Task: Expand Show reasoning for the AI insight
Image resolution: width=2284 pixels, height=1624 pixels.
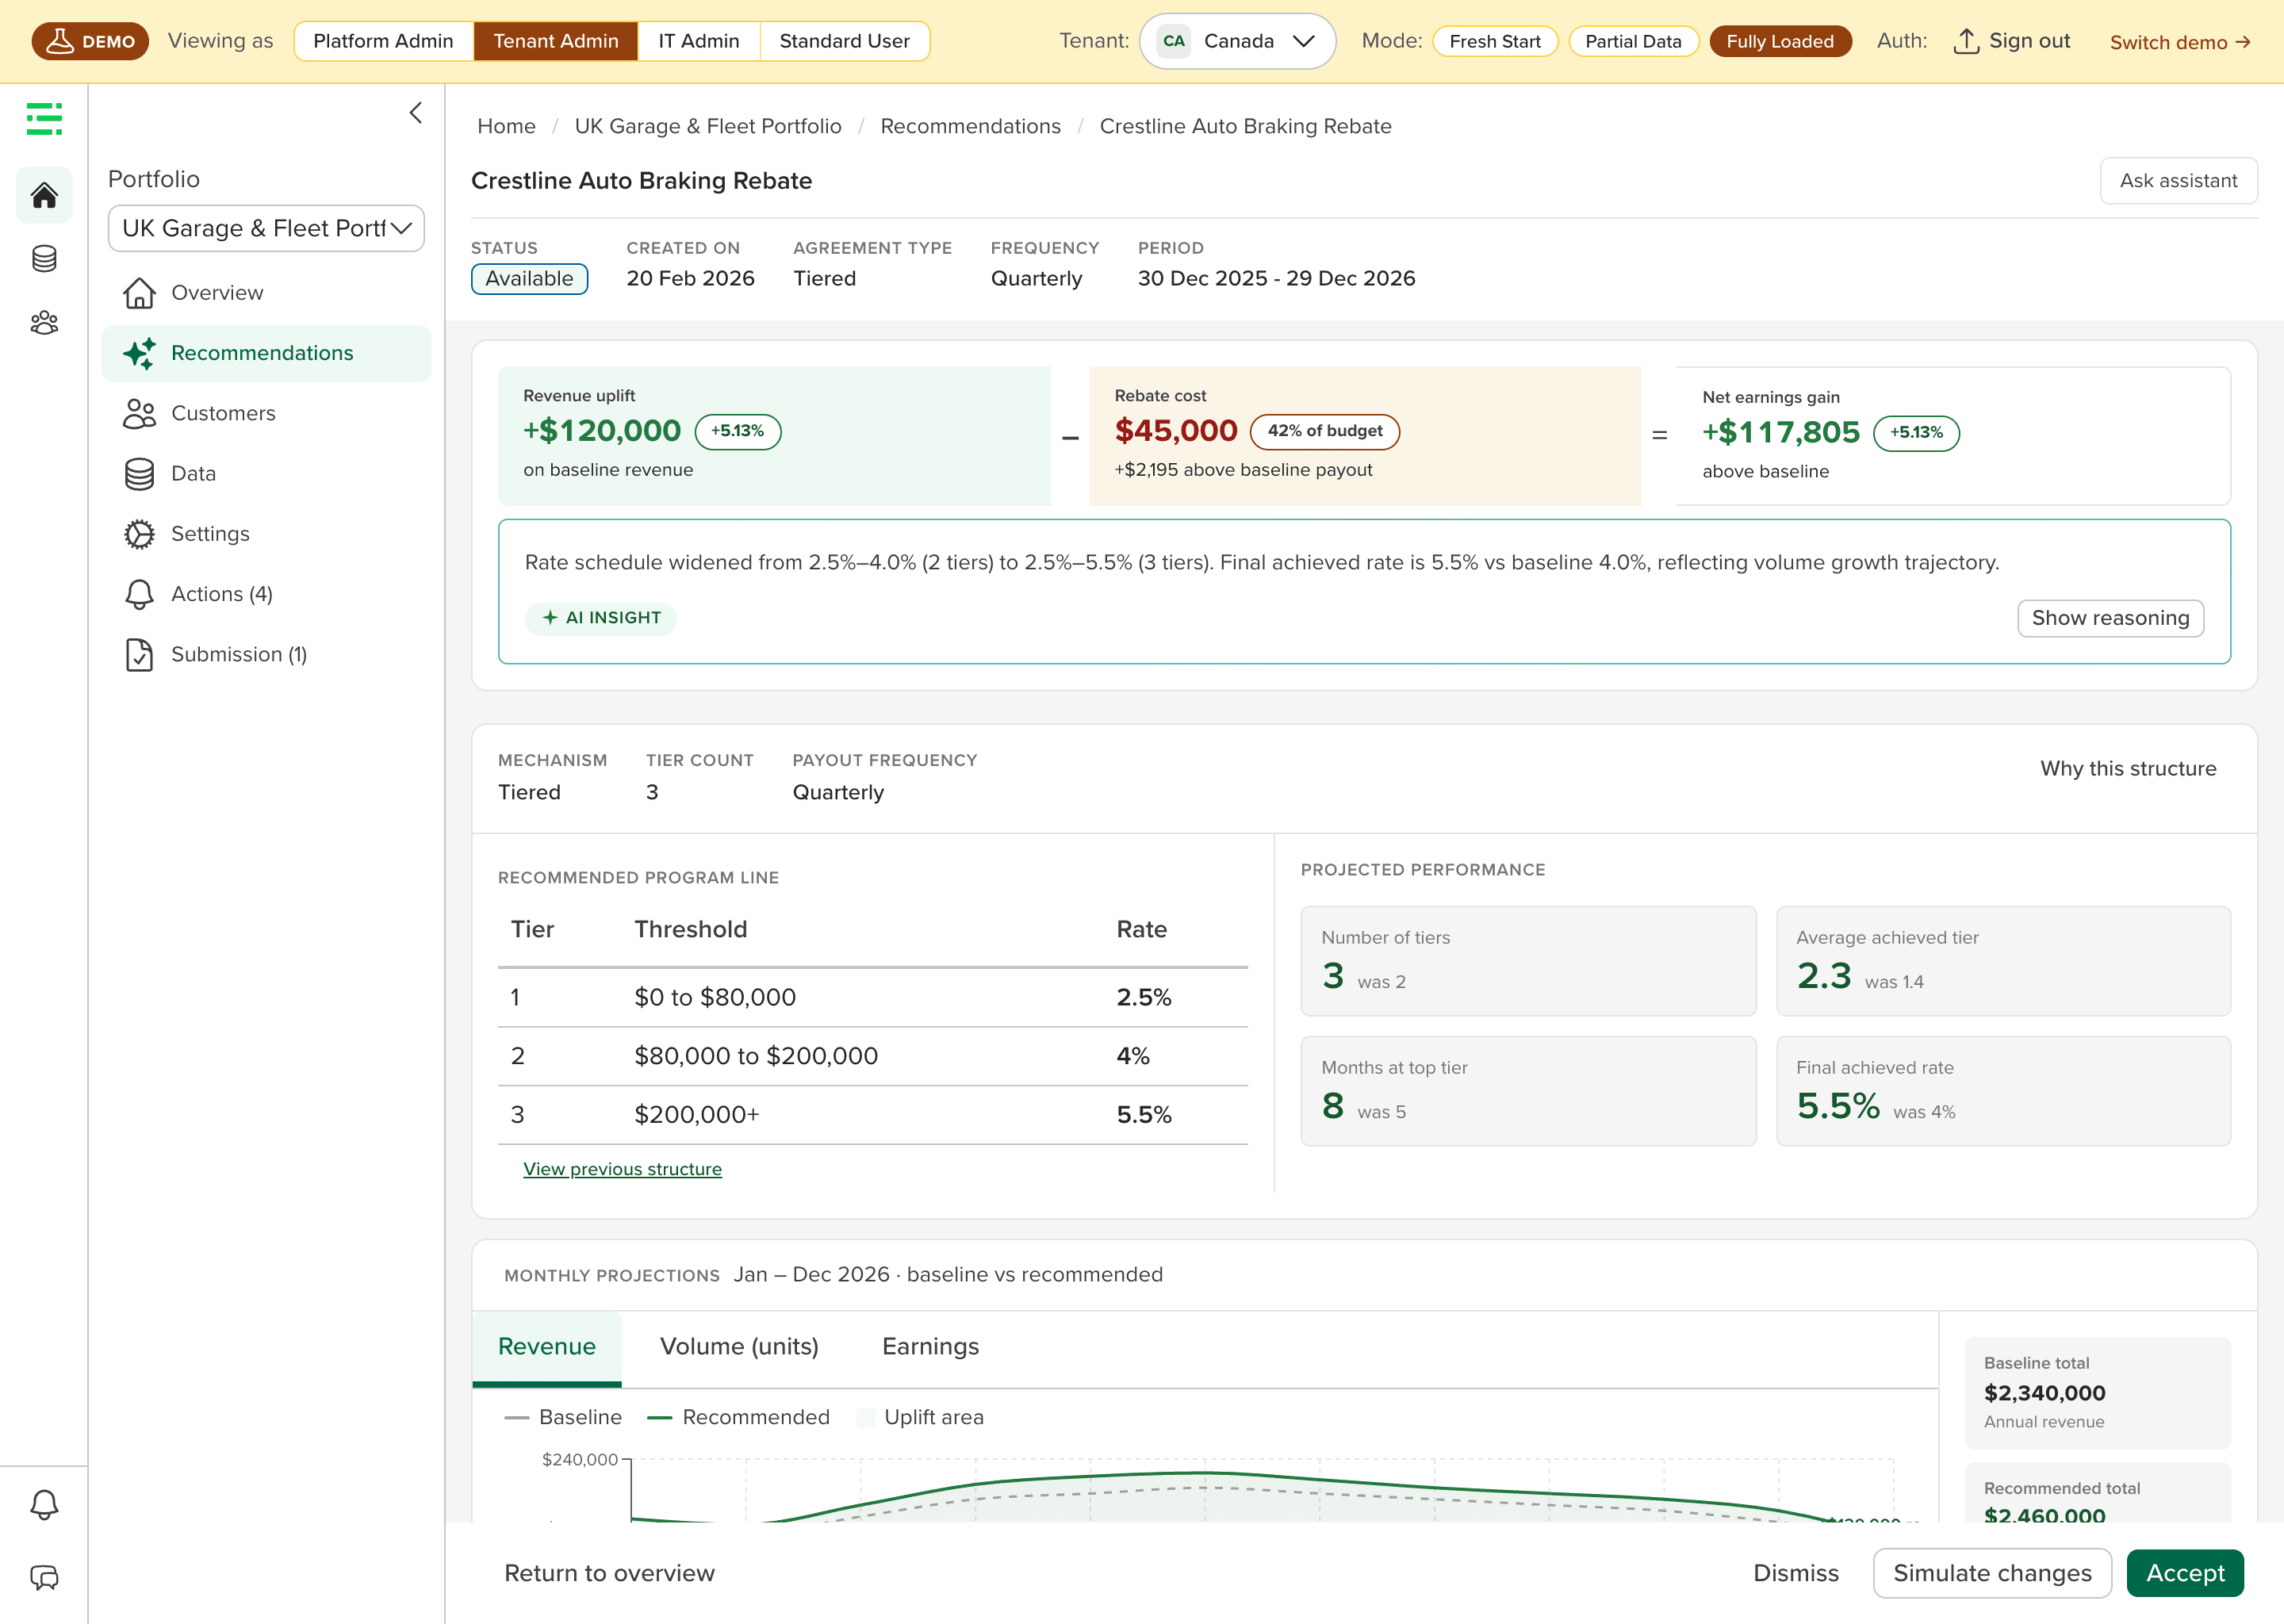Action: coord(2110,618)
